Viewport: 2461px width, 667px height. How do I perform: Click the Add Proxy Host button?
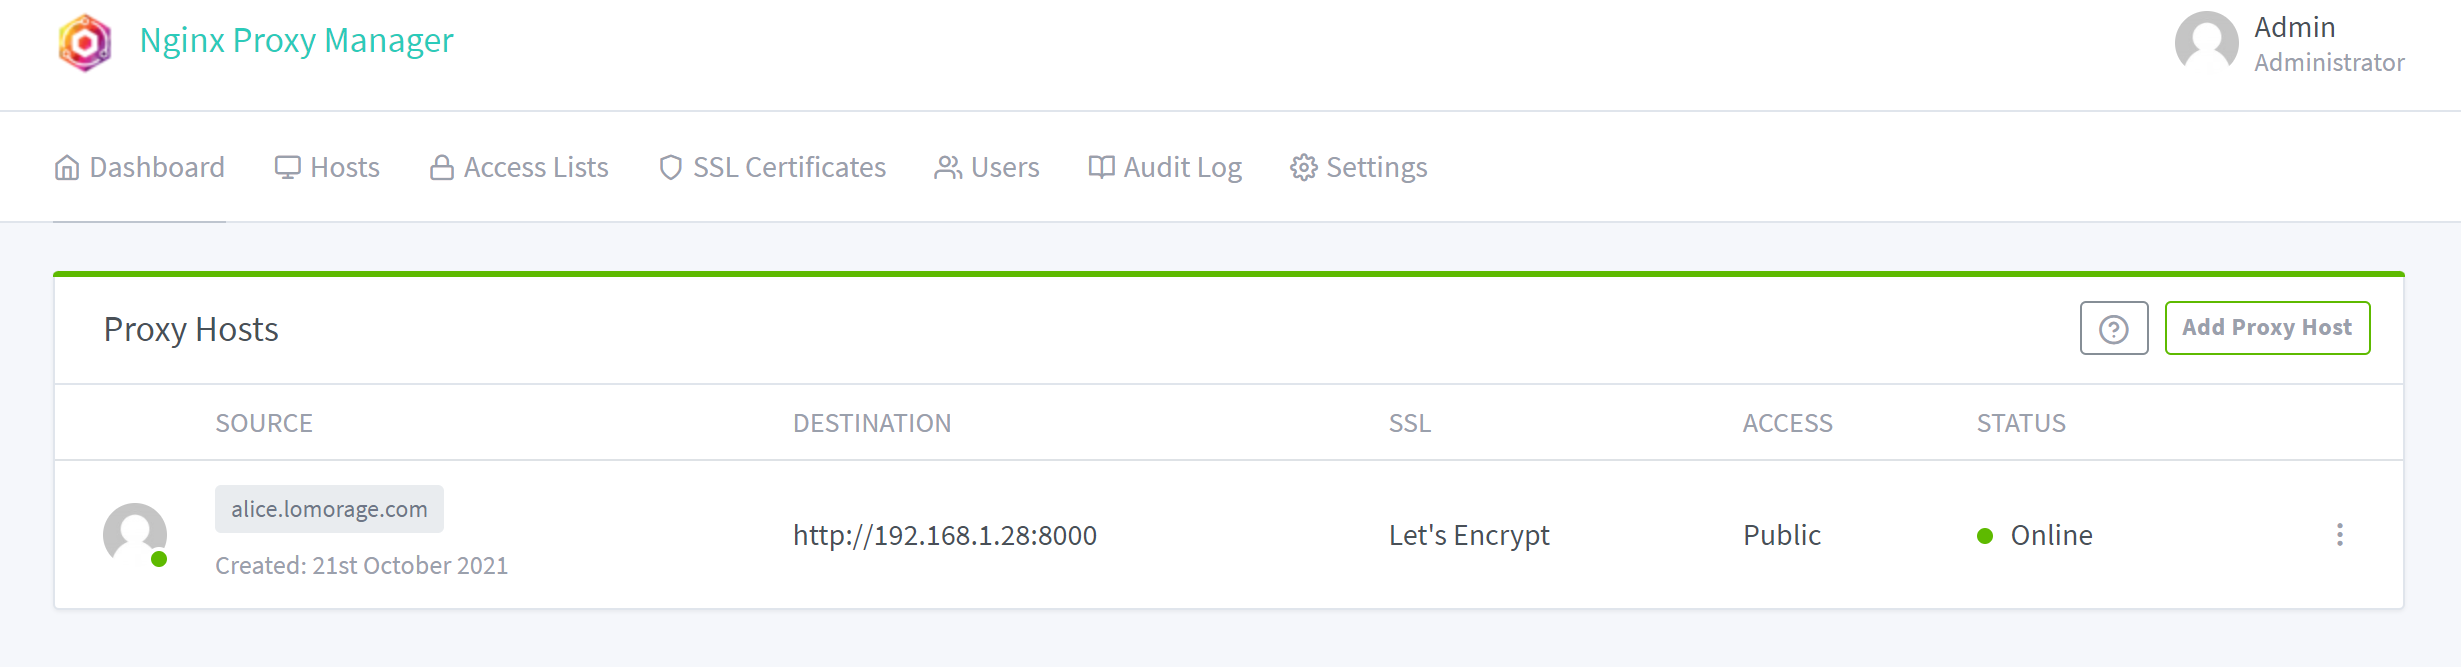2268,328
